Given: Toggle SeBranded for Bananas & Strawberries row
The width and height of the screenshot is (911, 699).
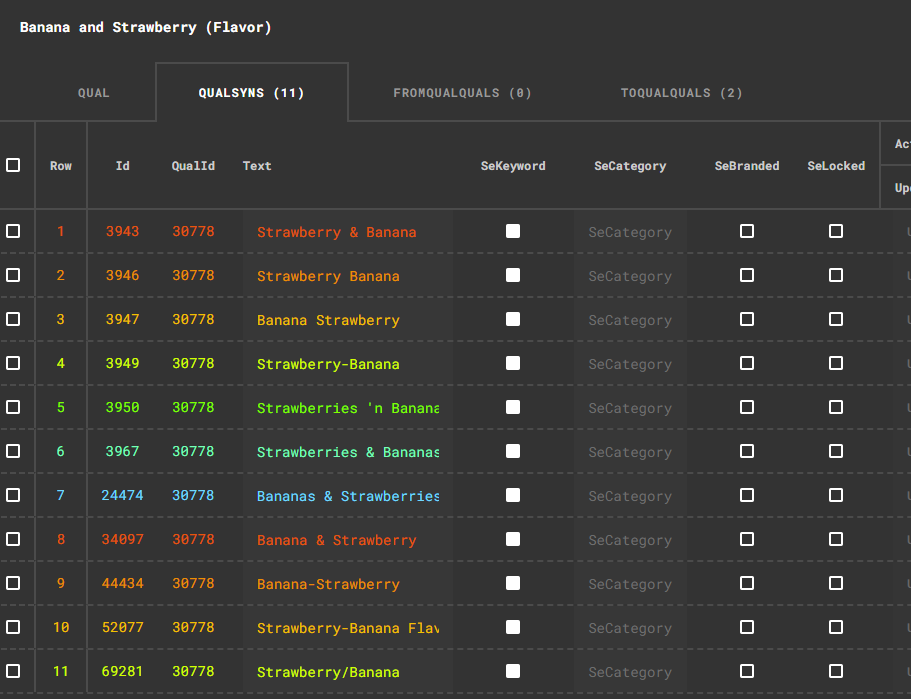Looking at the screenshot, I should click(x=747, y=495).
